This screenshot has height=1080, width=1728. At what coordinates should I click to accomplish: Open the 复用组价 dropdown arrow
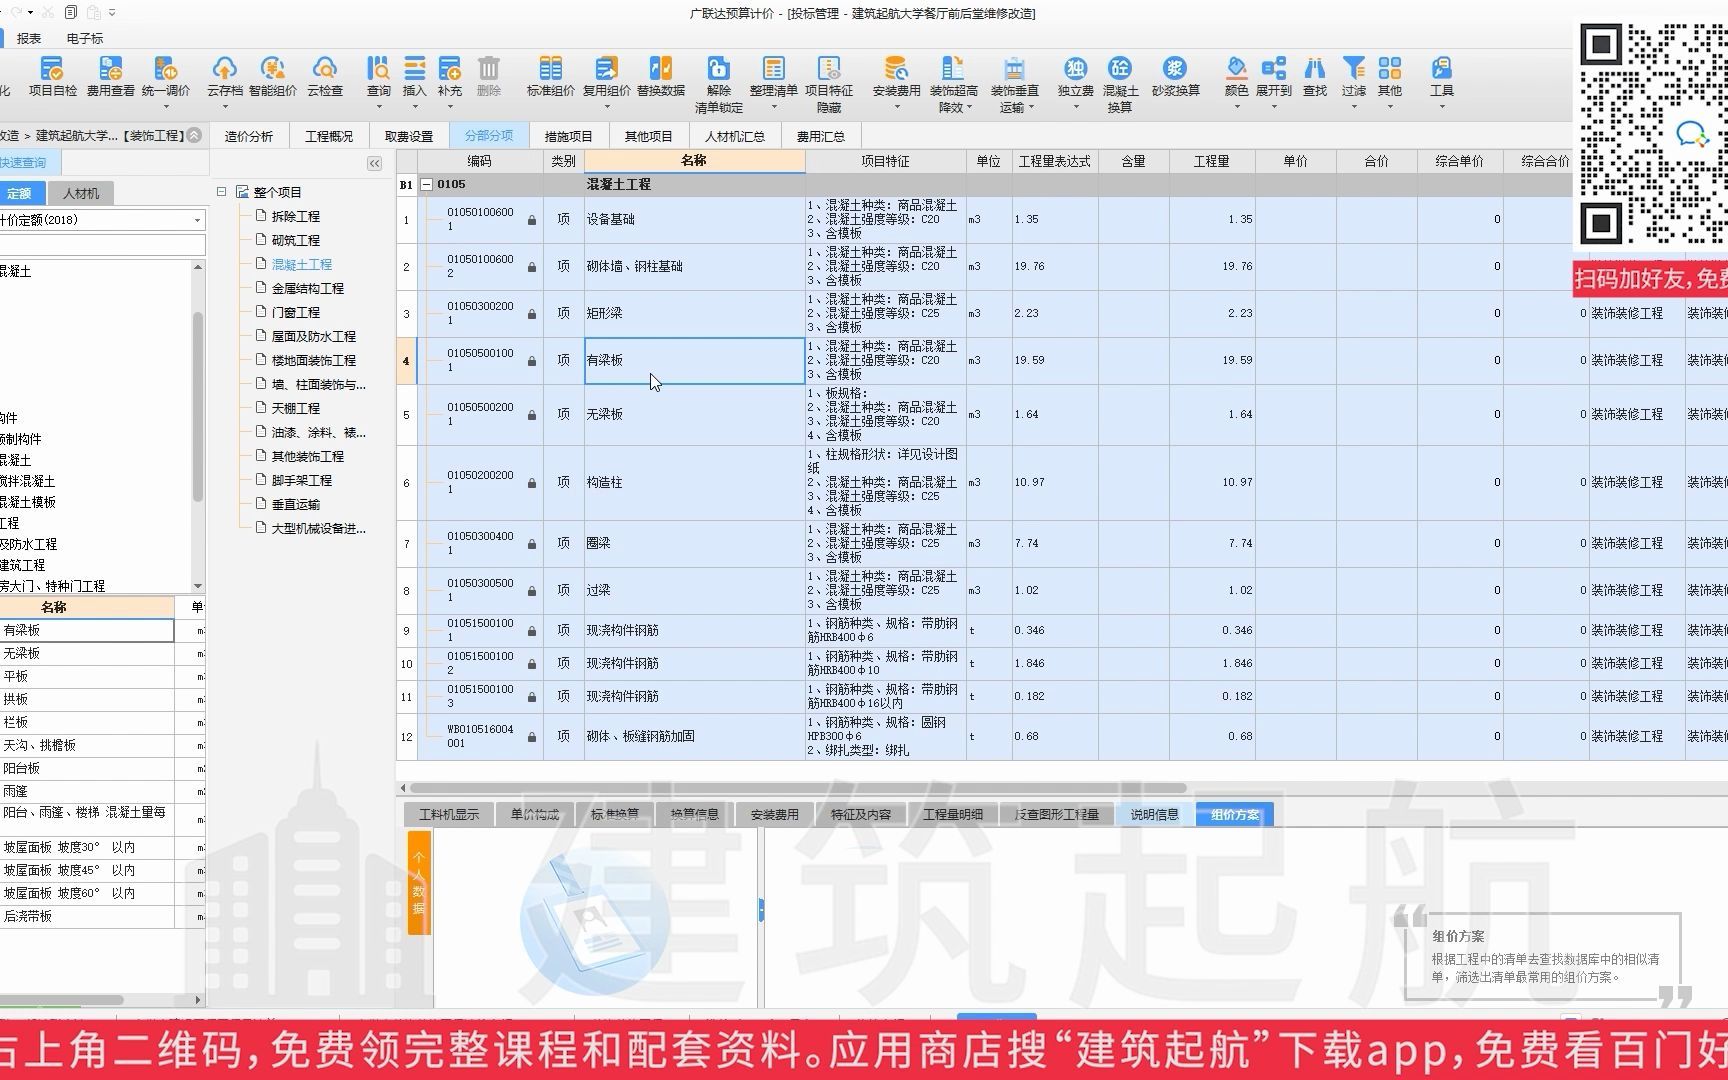tap(606, 106)
